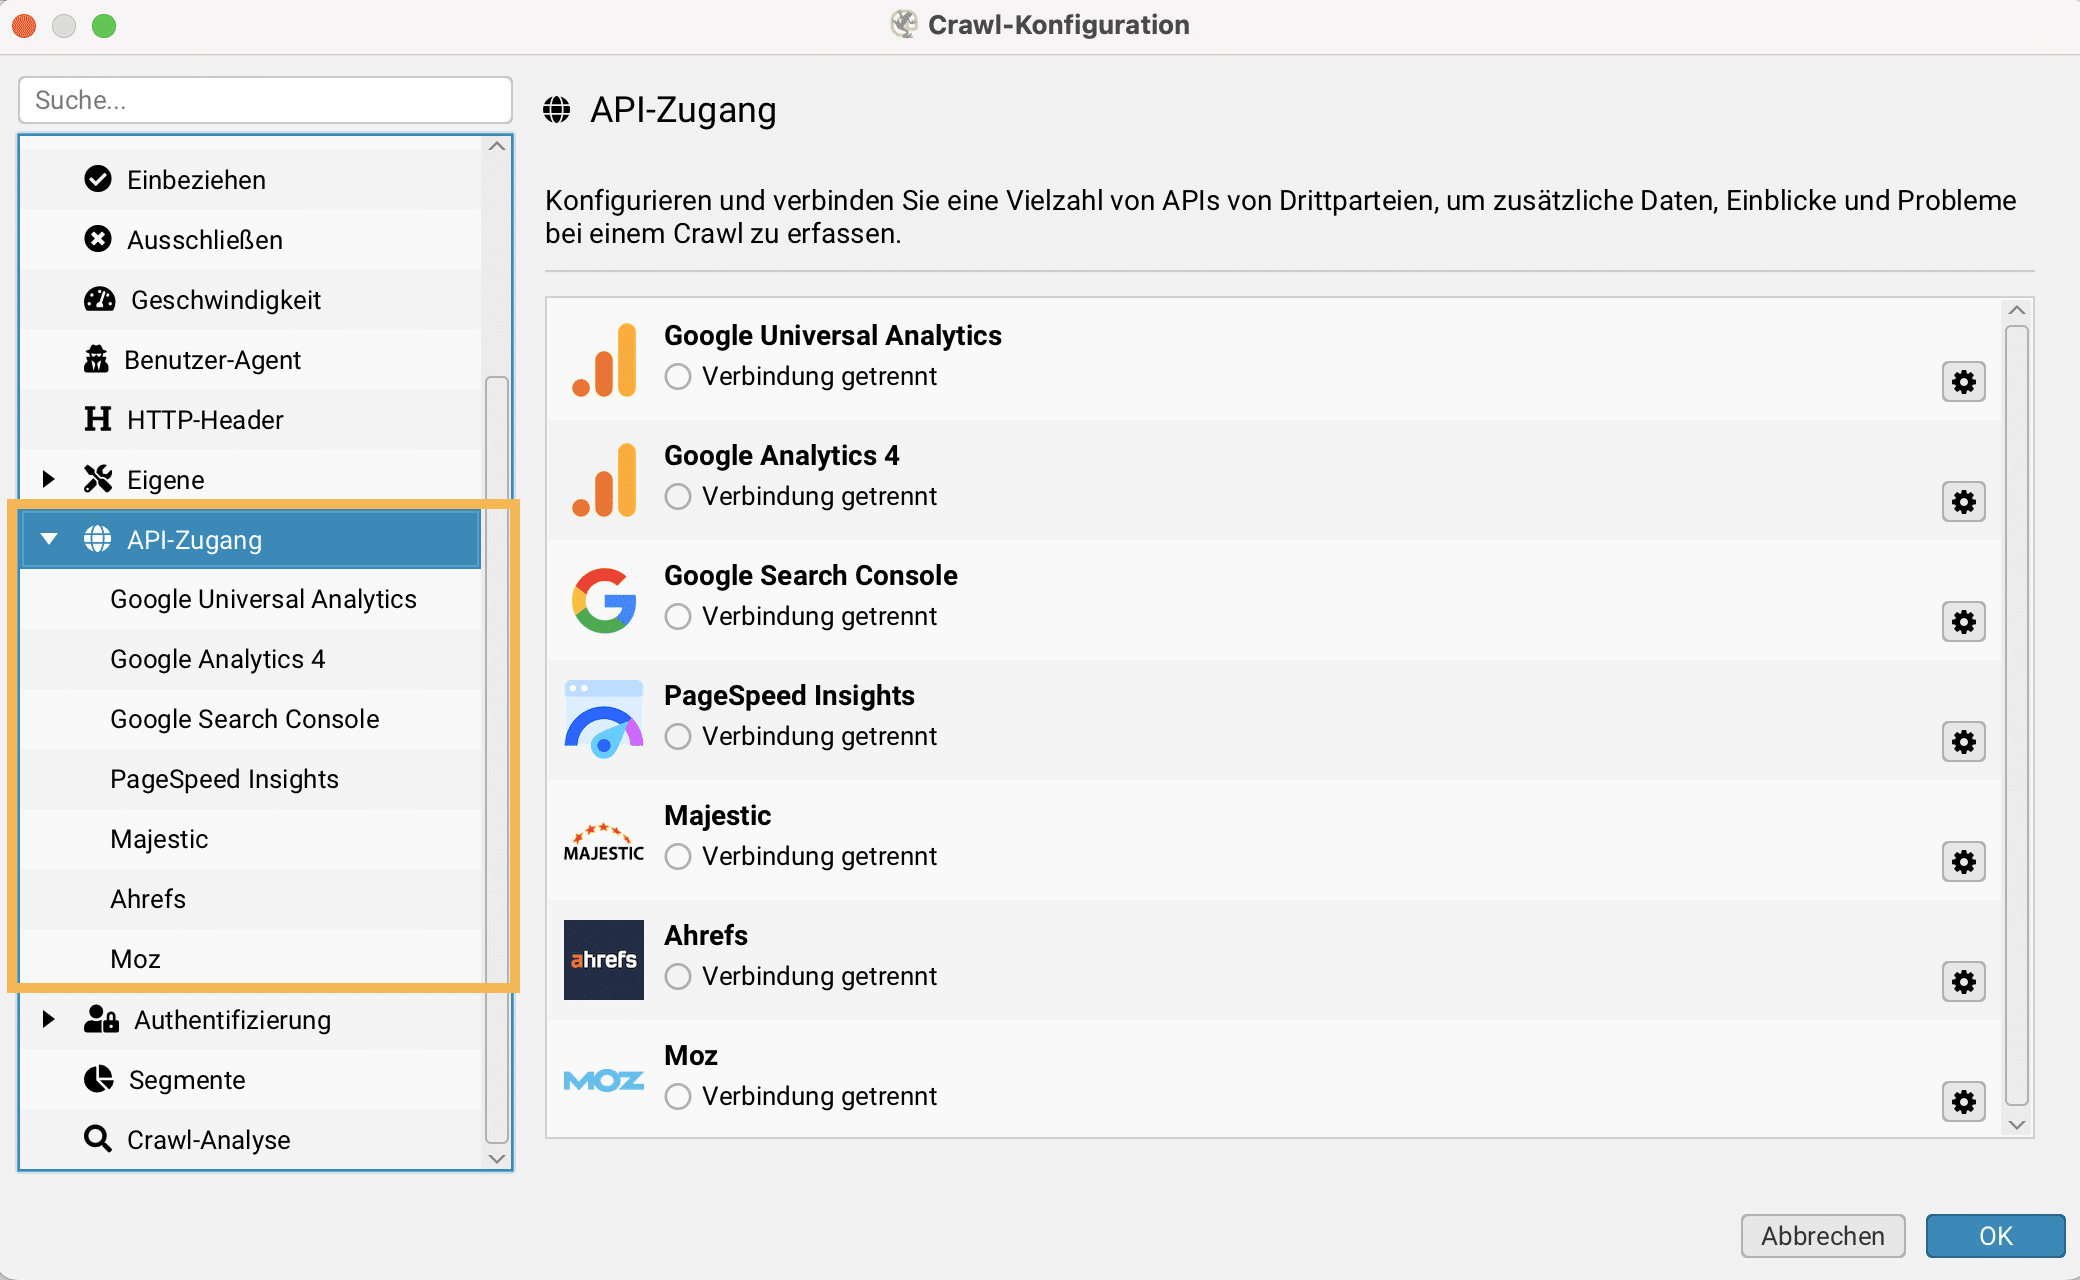
Task: Open settings gear for Google Universal Analytics
Action: click(x=1964, y=382)
